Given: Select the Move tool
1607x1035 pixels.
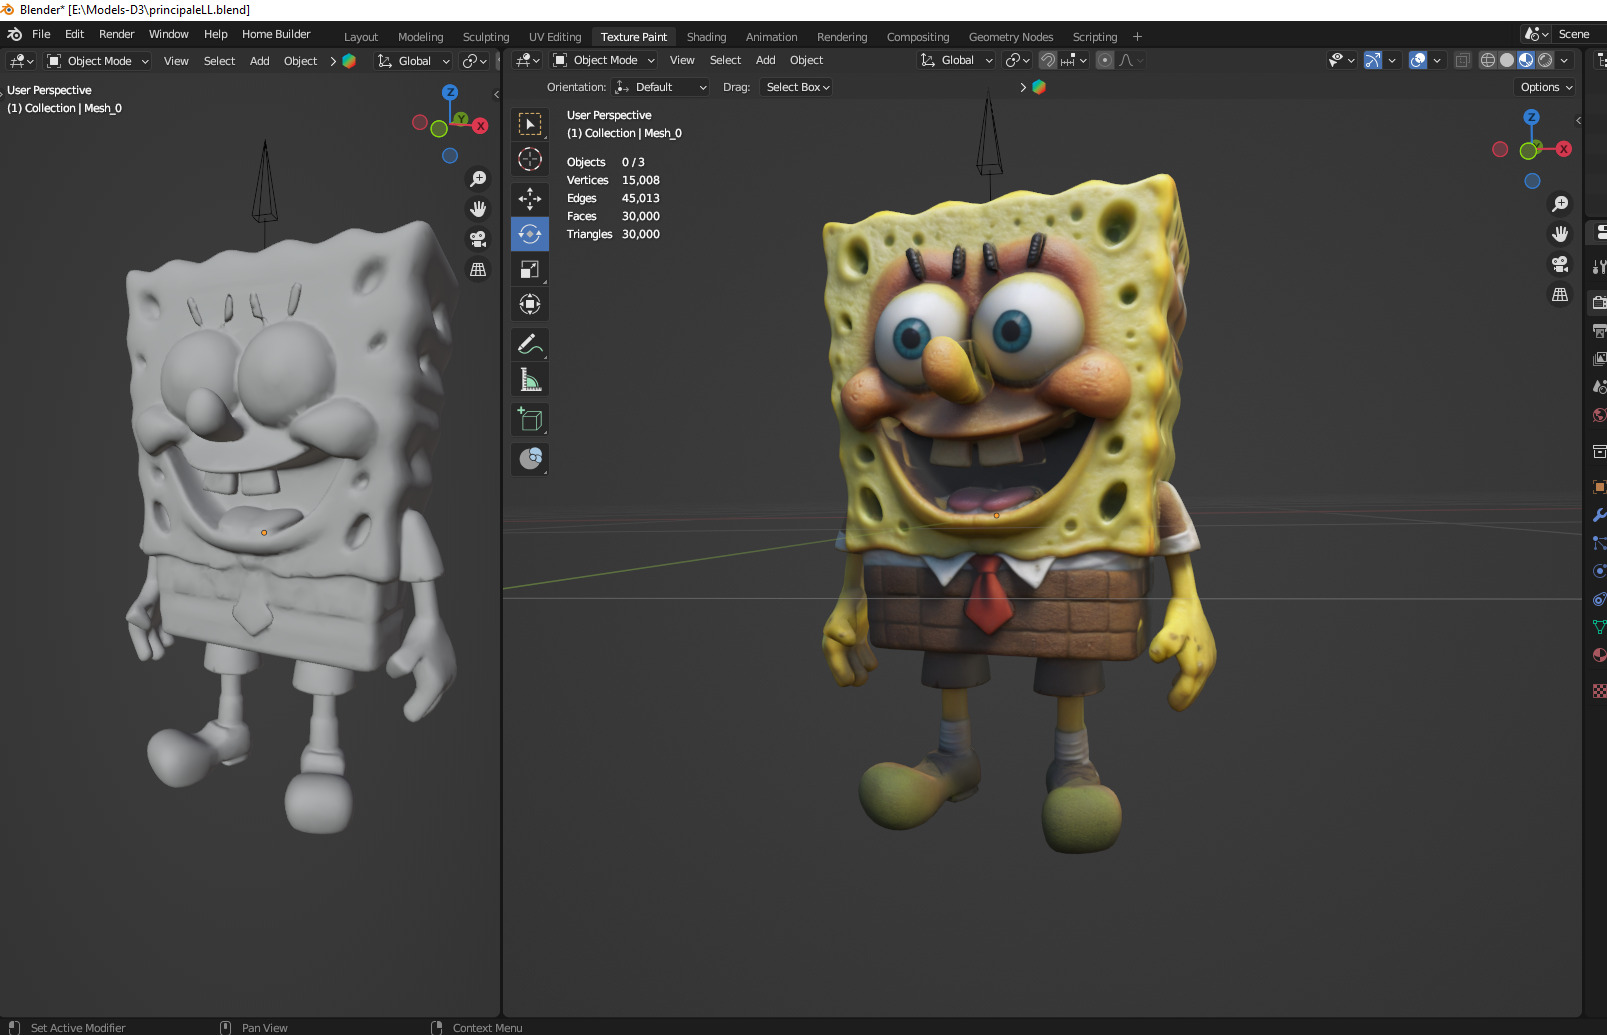Looking at the screenshot, I should (x=530, y=199).
